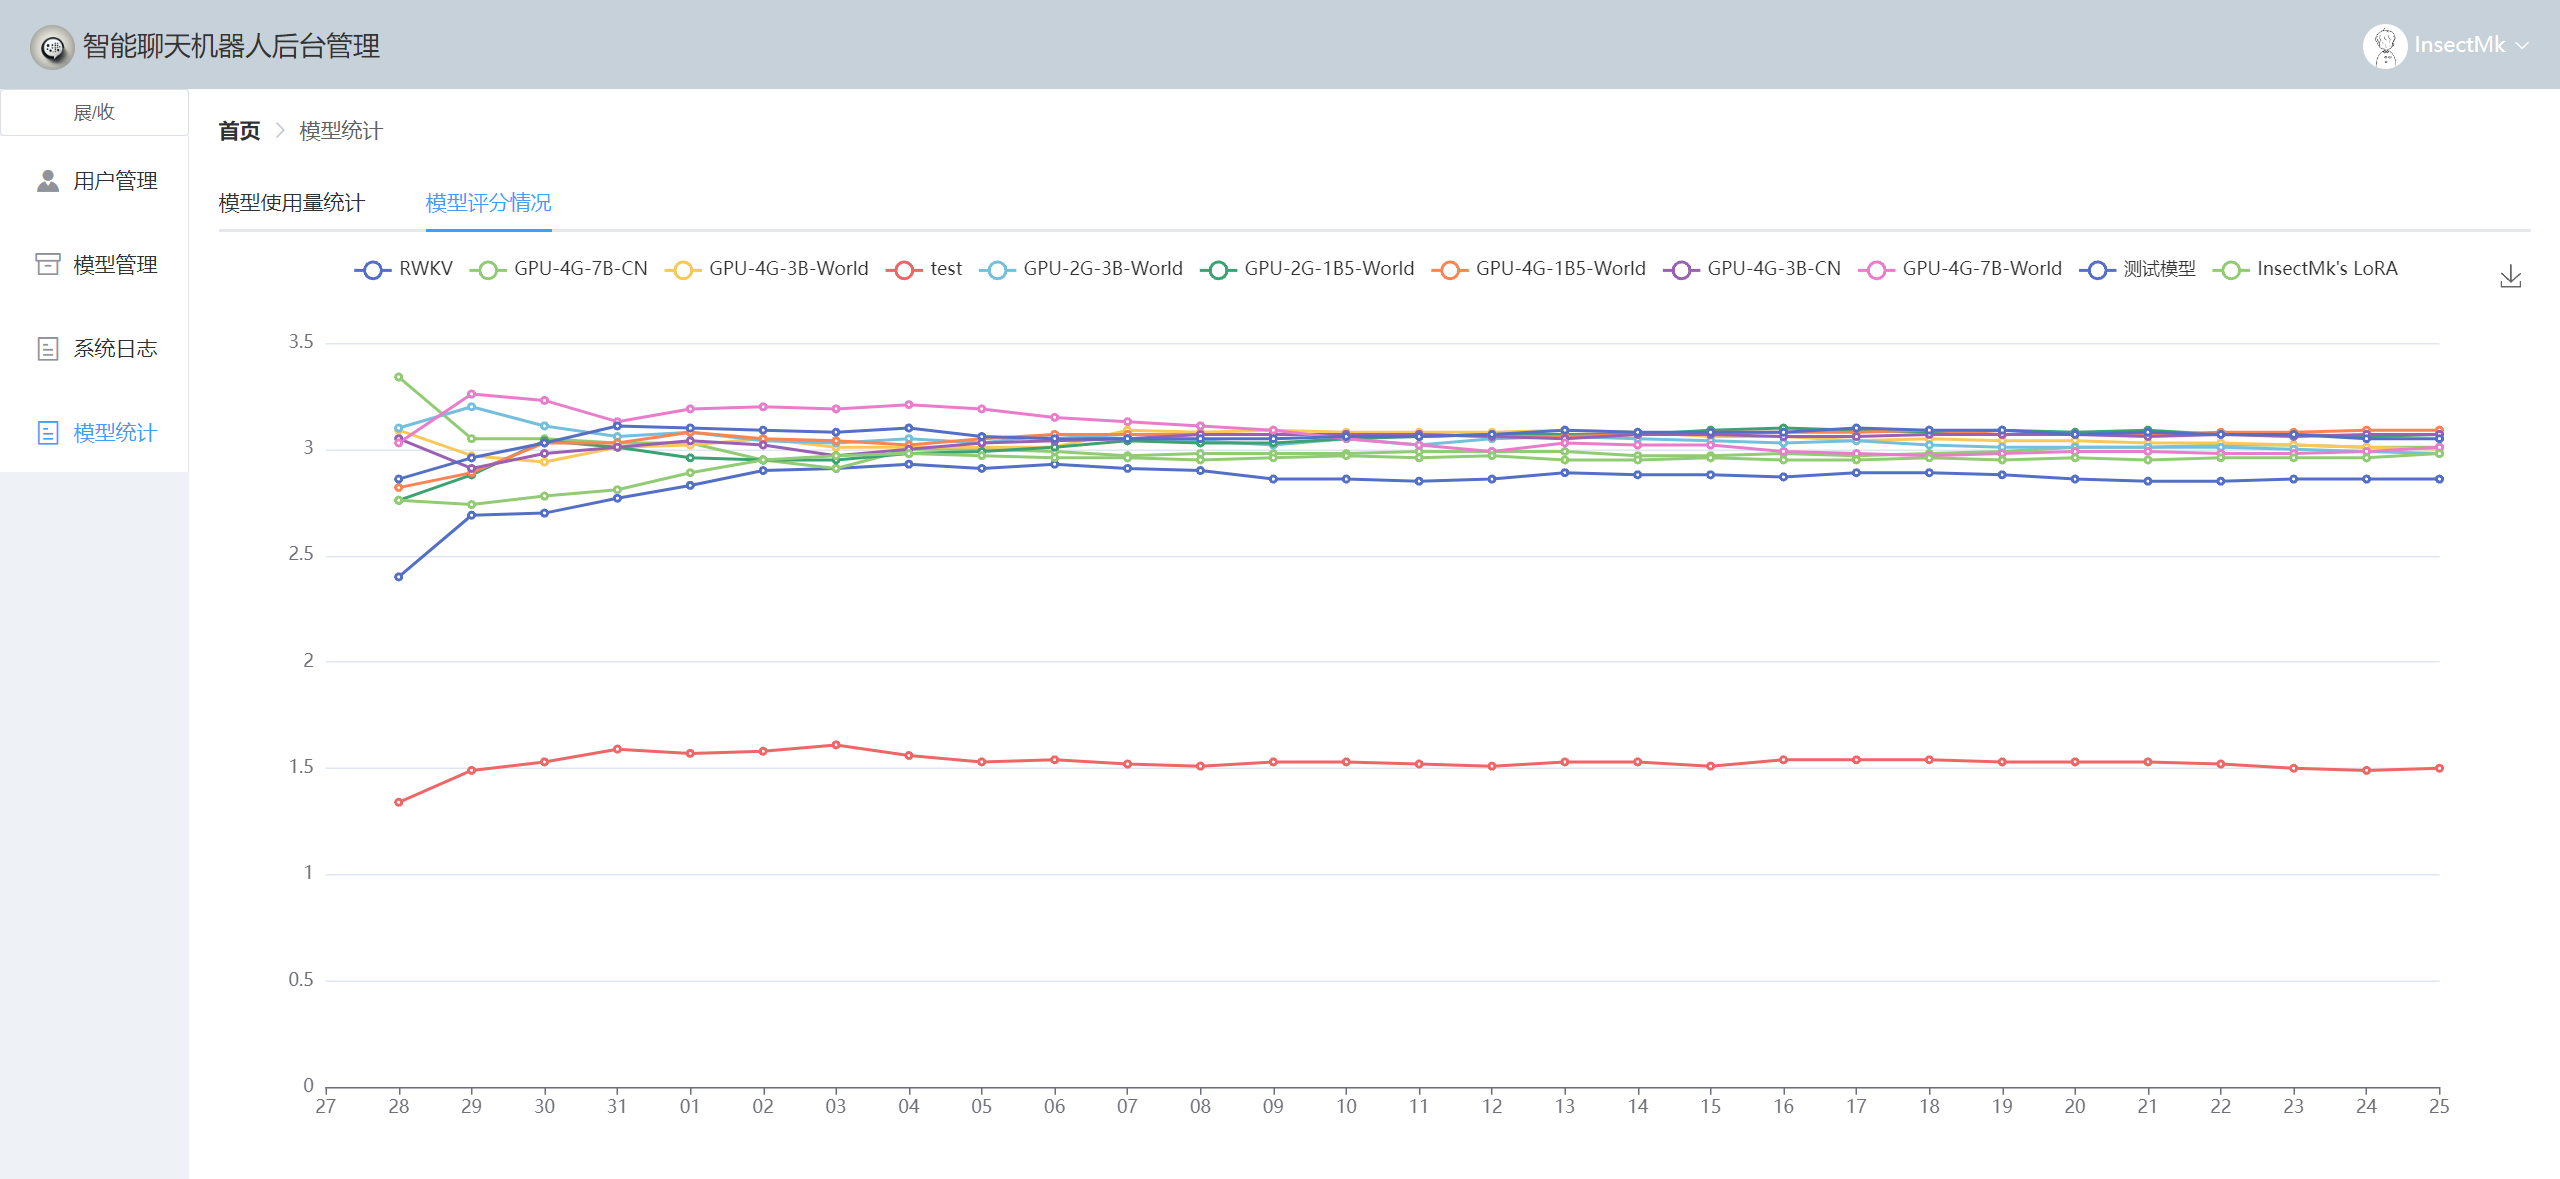The height and width of the screenshot is (1179, 2560).
Task: Go to 首页 via breadcrumb
Action: pyautogui.click(x=239, y=131)
